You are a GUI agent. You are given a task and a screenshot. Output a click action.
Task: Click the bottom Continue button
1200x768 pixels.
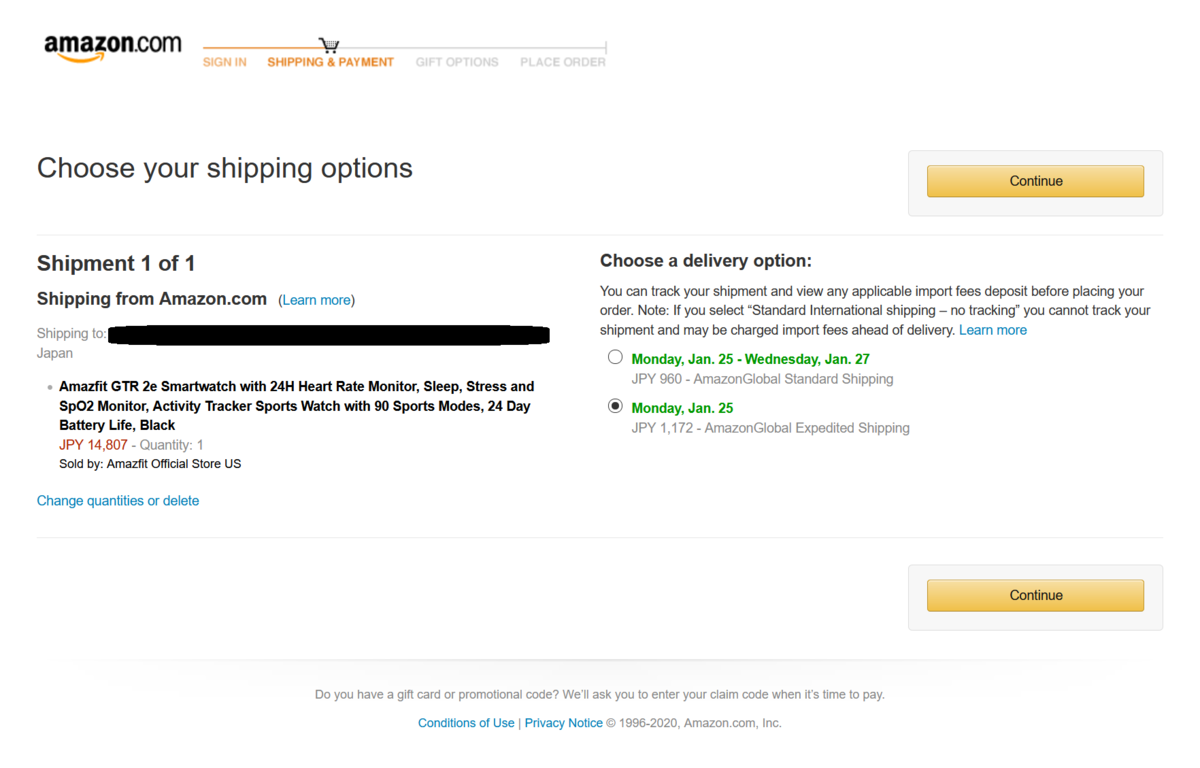tap(1035, 595)
